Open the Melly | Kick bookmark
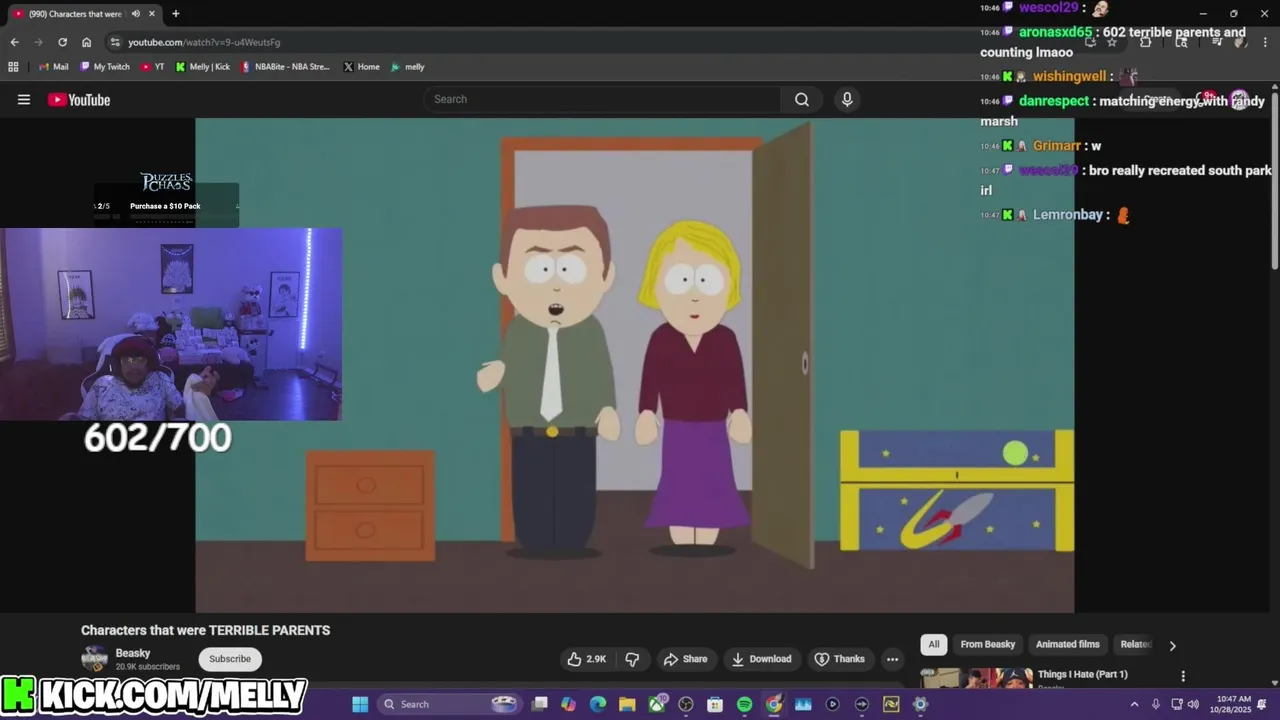Viewport: 1280px width, 720px height. 203,67
